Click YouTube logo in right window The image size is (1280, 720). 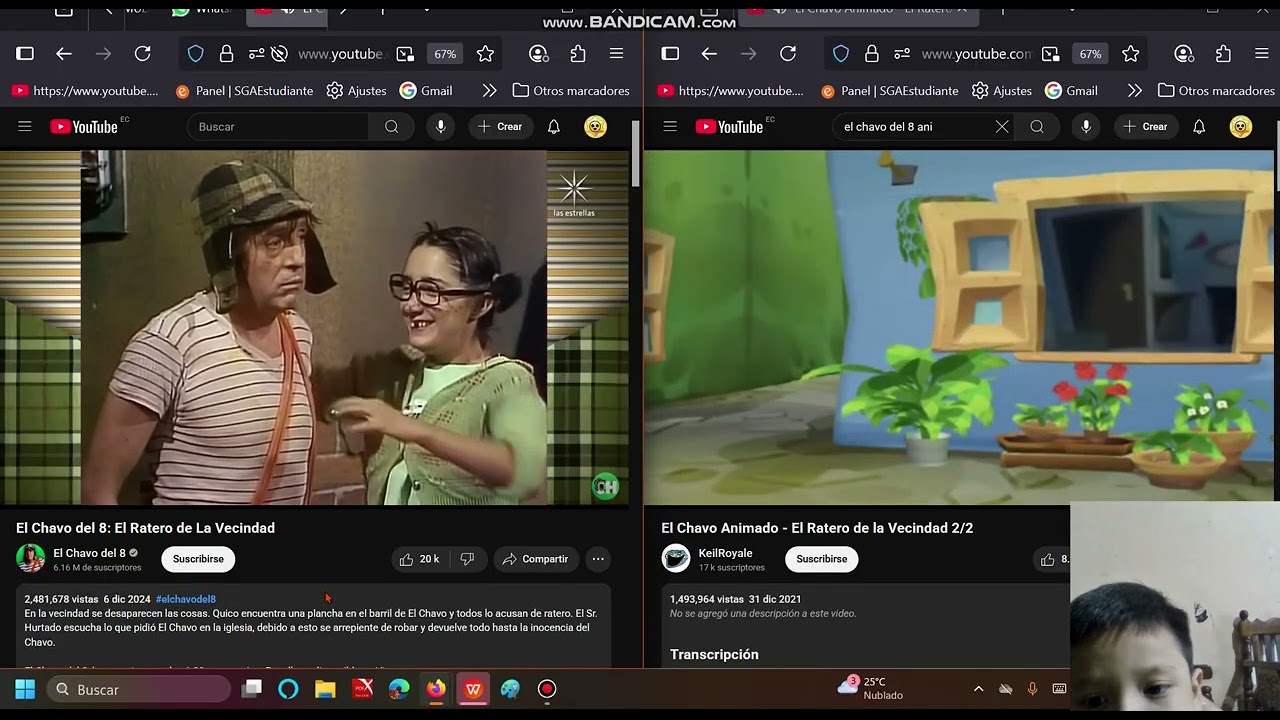(x=730, y=127)
